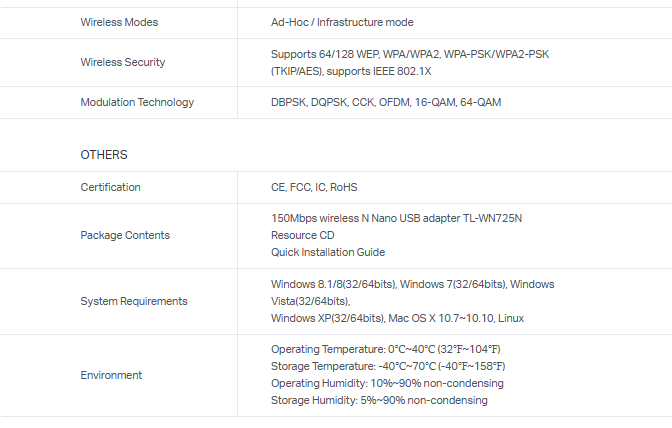
Task: Click the Operating Temperature line
Action: coord(385,349)
